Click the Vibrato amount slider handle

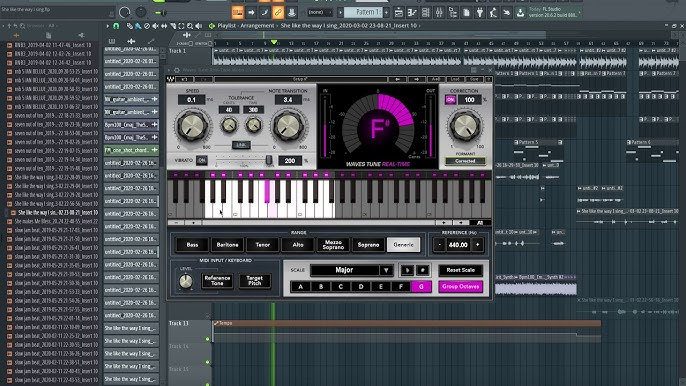(269, 160)
